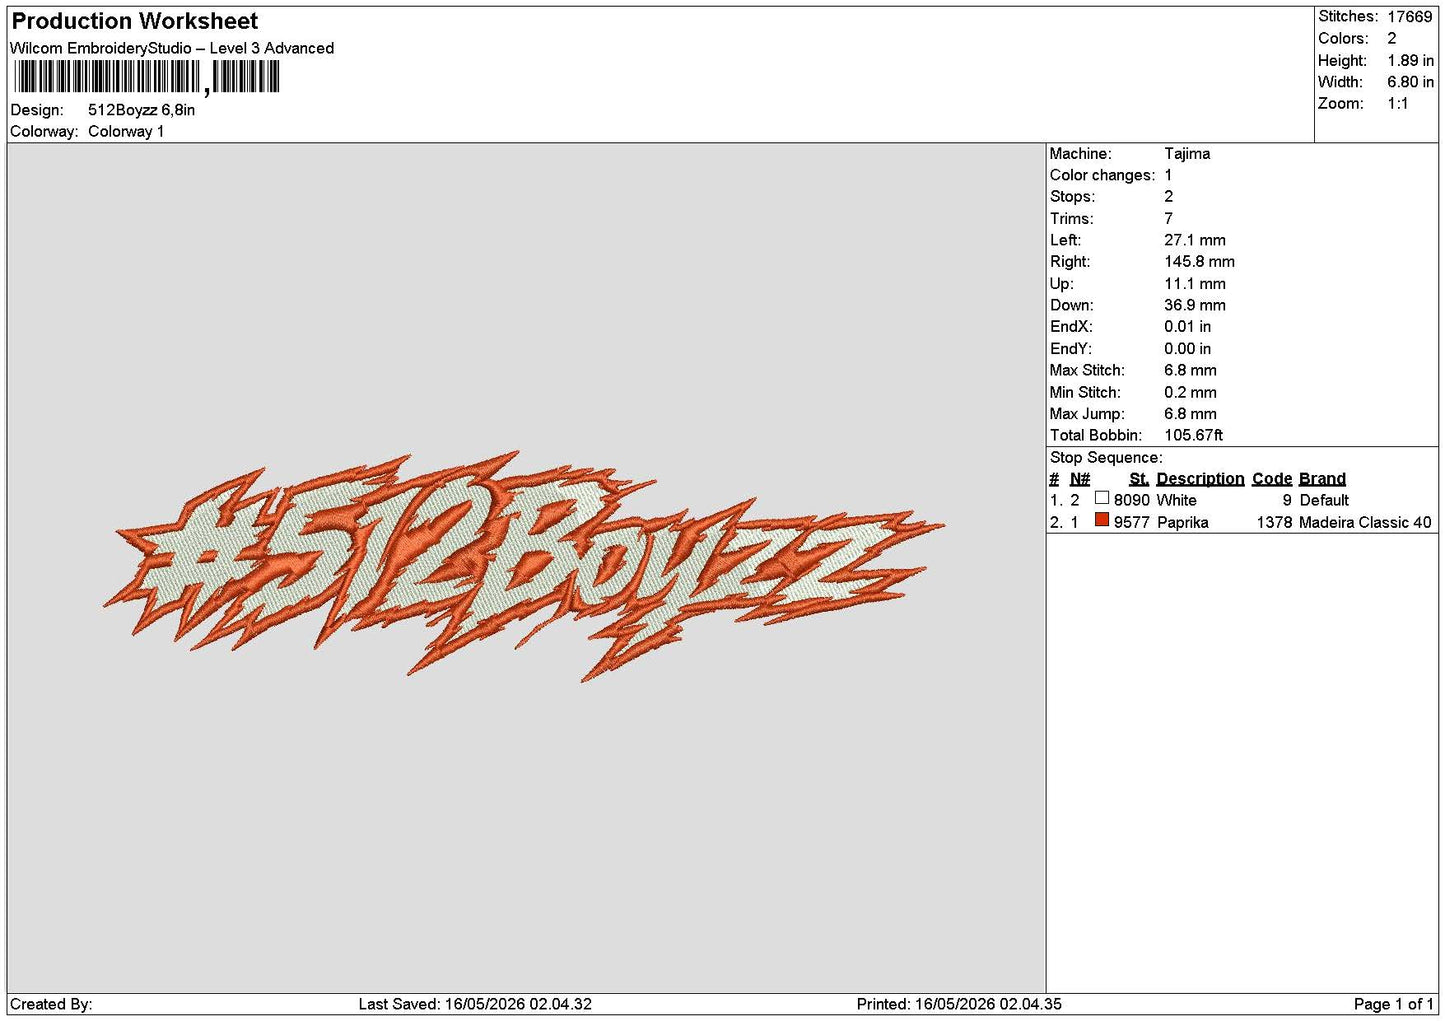Click the White description in stop 1
This screenshot has width=1445, height=1021.
click(1177, 500)
